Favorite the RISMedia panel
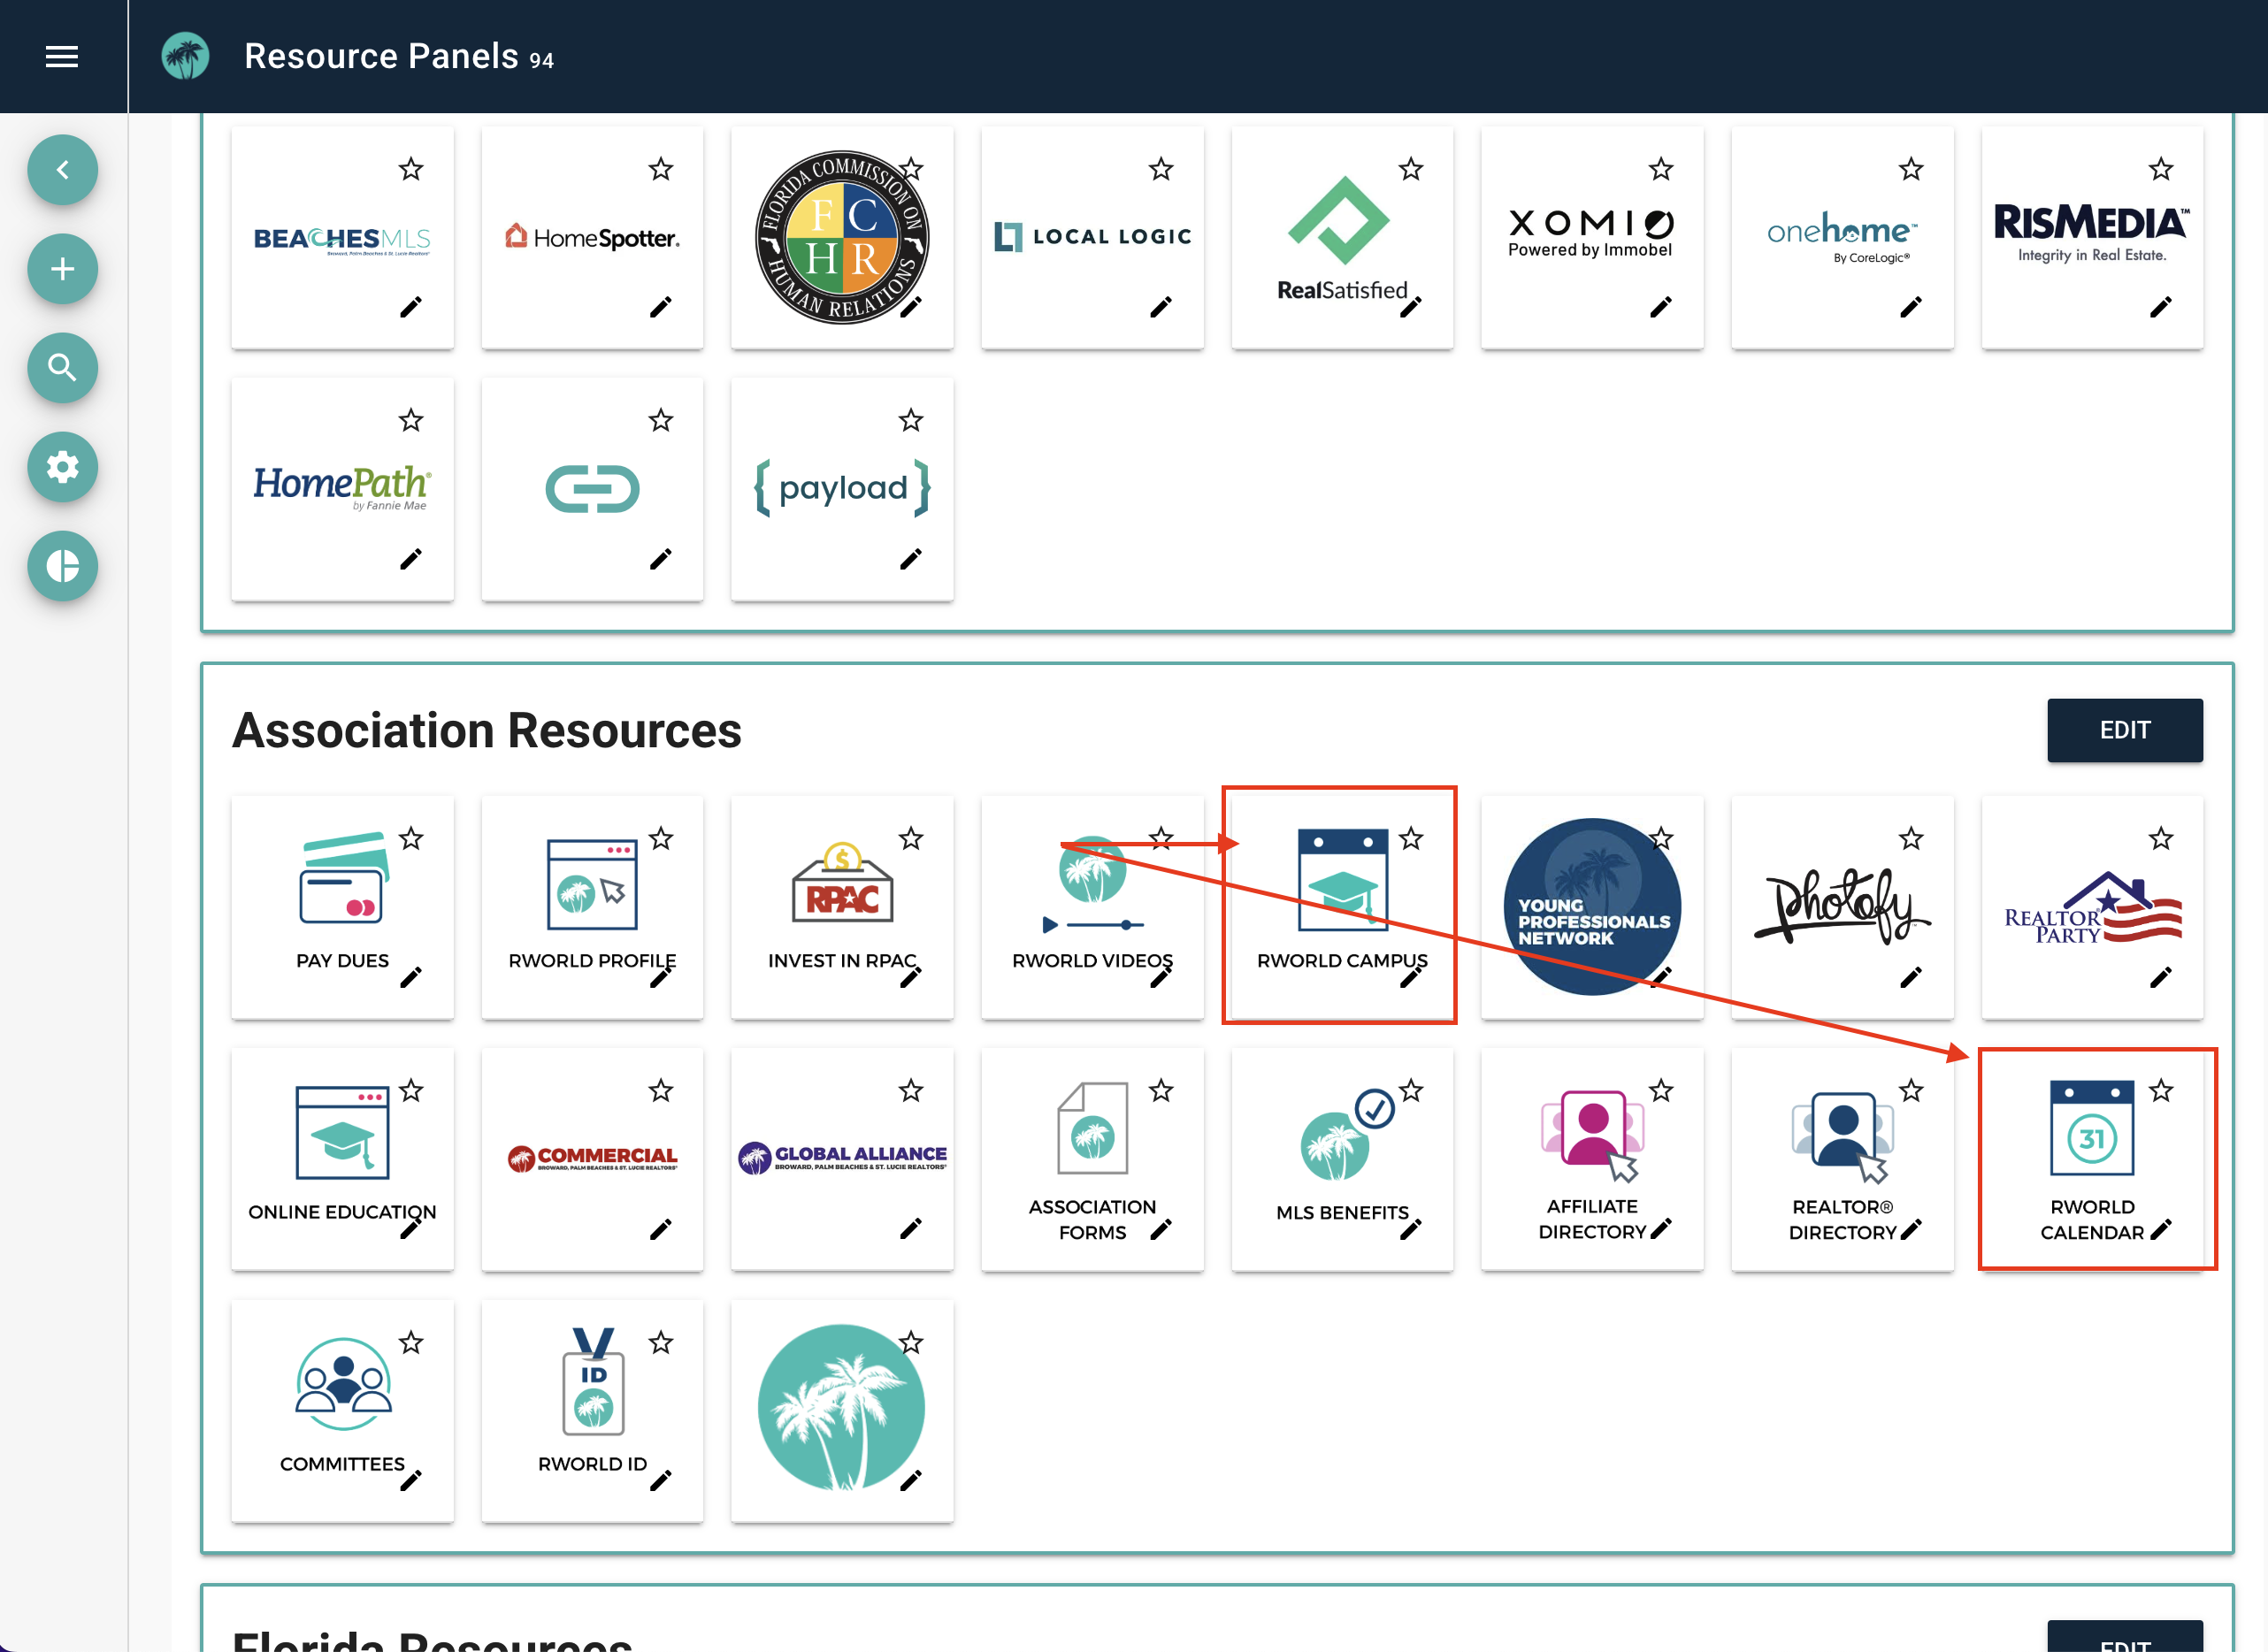 2161,169
